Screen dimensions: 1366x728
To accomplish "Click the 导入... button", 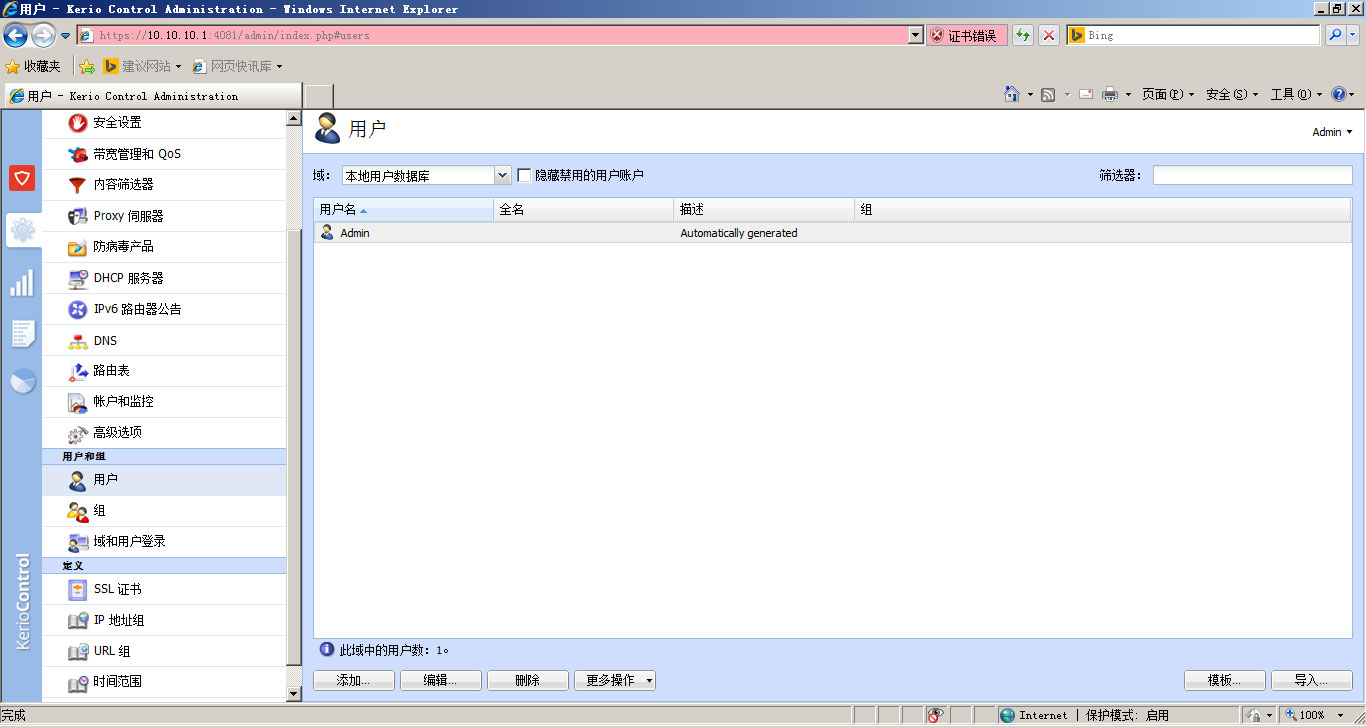I will (x=1311, y=680).
